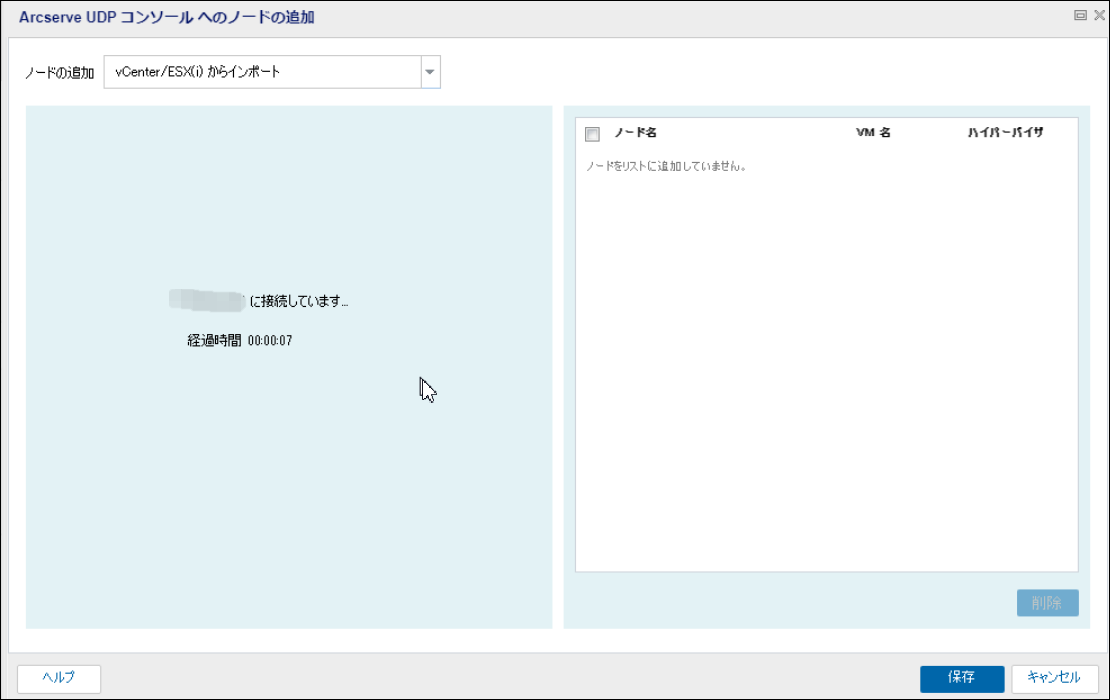The width and height of the screenshot is (1110, 700).
Task: Click the ノードの追加 field label
Action: click(x=59, y=73)
